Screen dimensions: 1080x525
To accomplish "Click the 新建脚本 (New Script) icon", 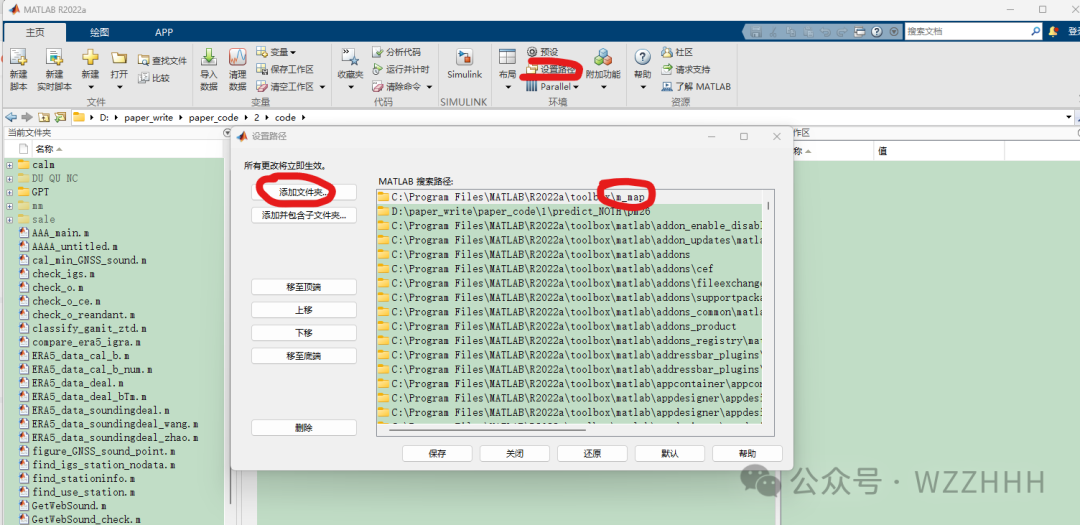I will point(19,58).
